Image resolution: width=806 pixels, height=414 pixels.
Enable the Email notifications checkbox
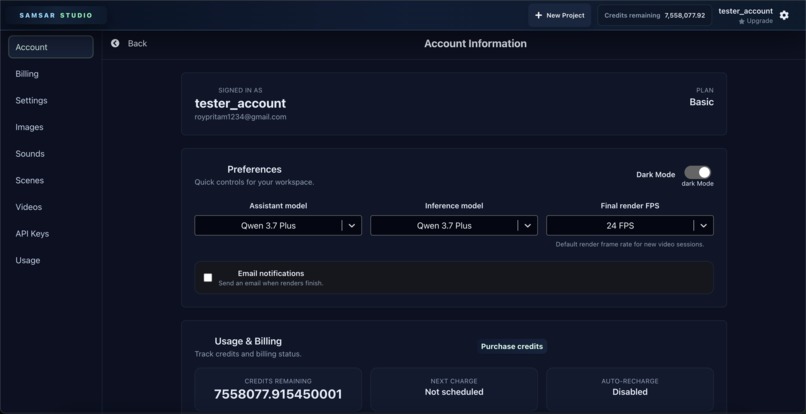(208, 278)
